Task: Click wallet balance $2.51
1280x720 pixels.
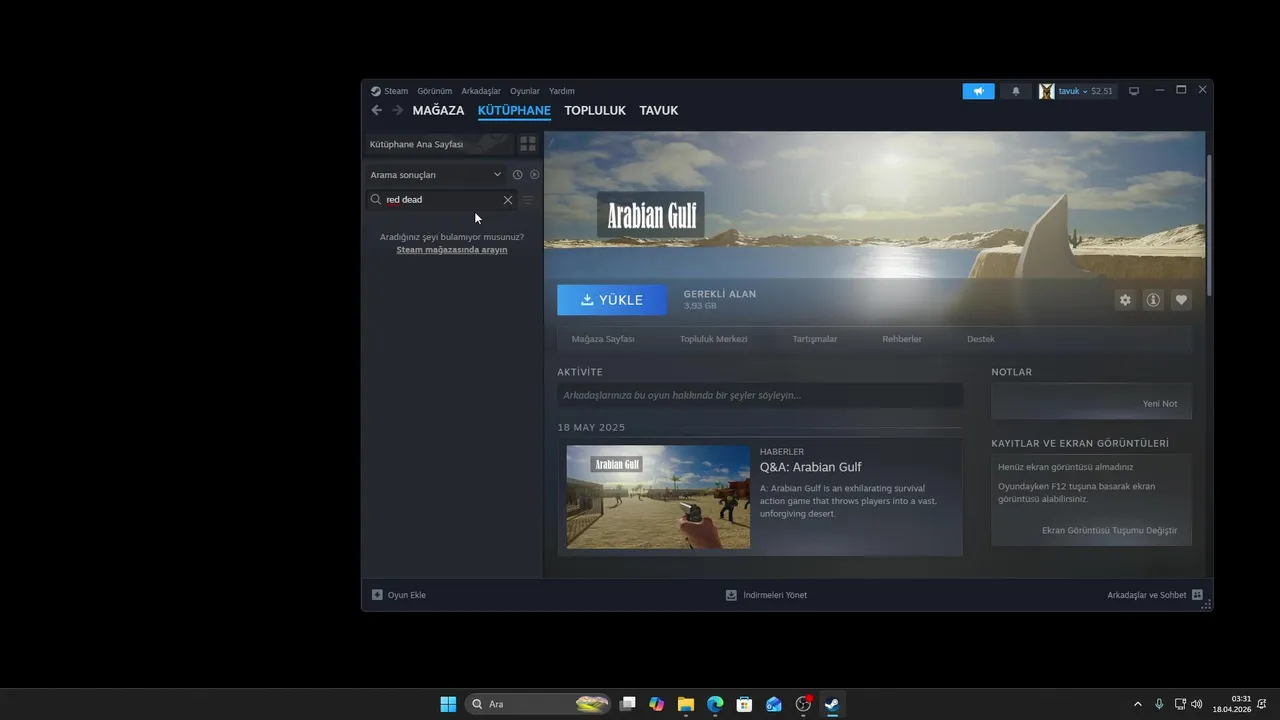Action: coord(1102,91)
